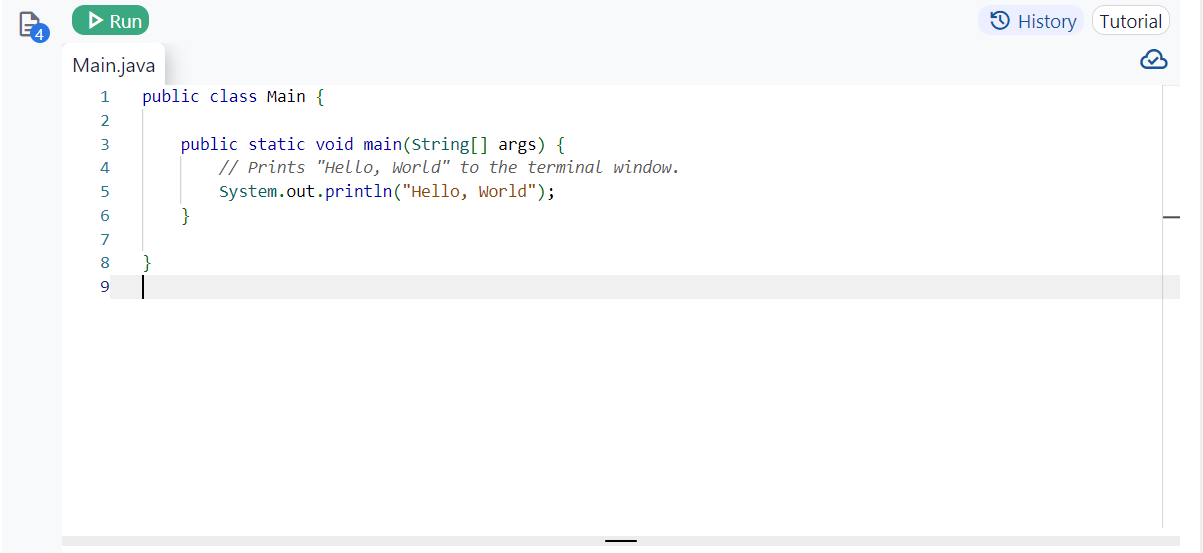Click the closing brace on line 6
Viewport: 1203px width, 553px height.
[185, 216]
